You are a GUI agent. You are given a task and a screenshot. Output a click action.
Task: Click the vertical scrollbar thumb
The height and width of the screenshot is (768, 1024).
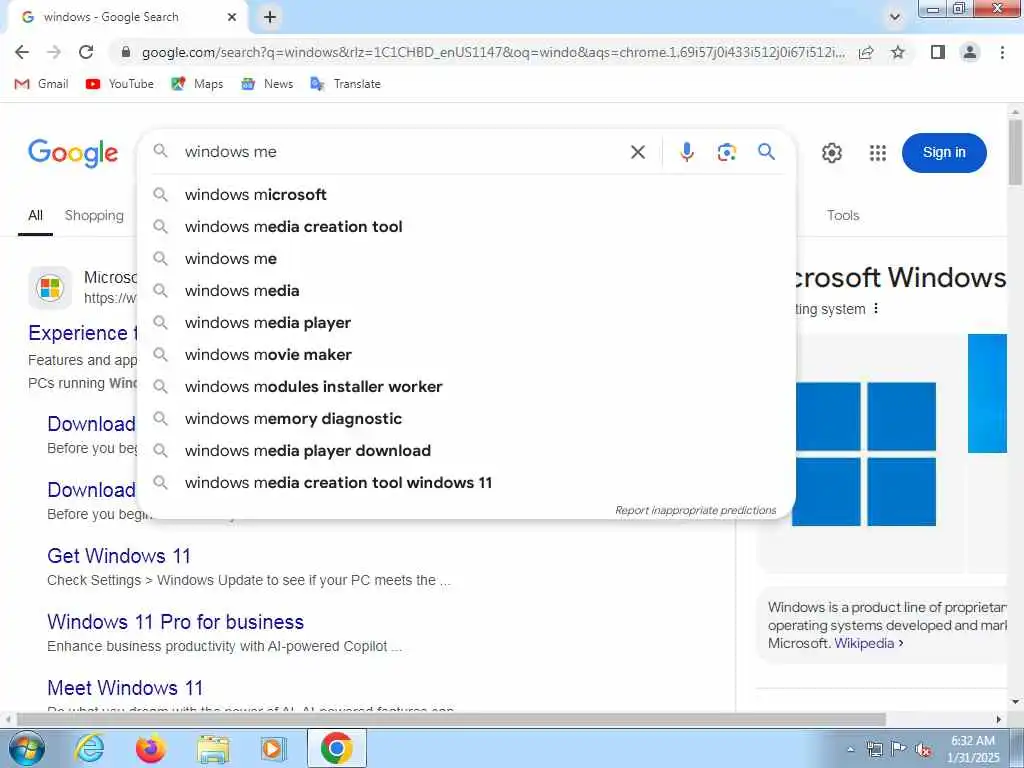pos(1014,152)
